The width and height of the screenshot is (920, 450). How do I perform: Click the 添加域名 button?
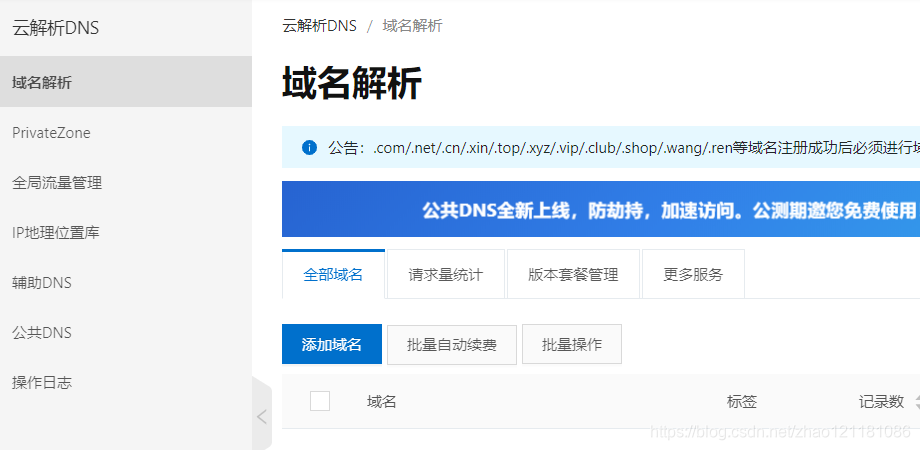tap(332, 344)
